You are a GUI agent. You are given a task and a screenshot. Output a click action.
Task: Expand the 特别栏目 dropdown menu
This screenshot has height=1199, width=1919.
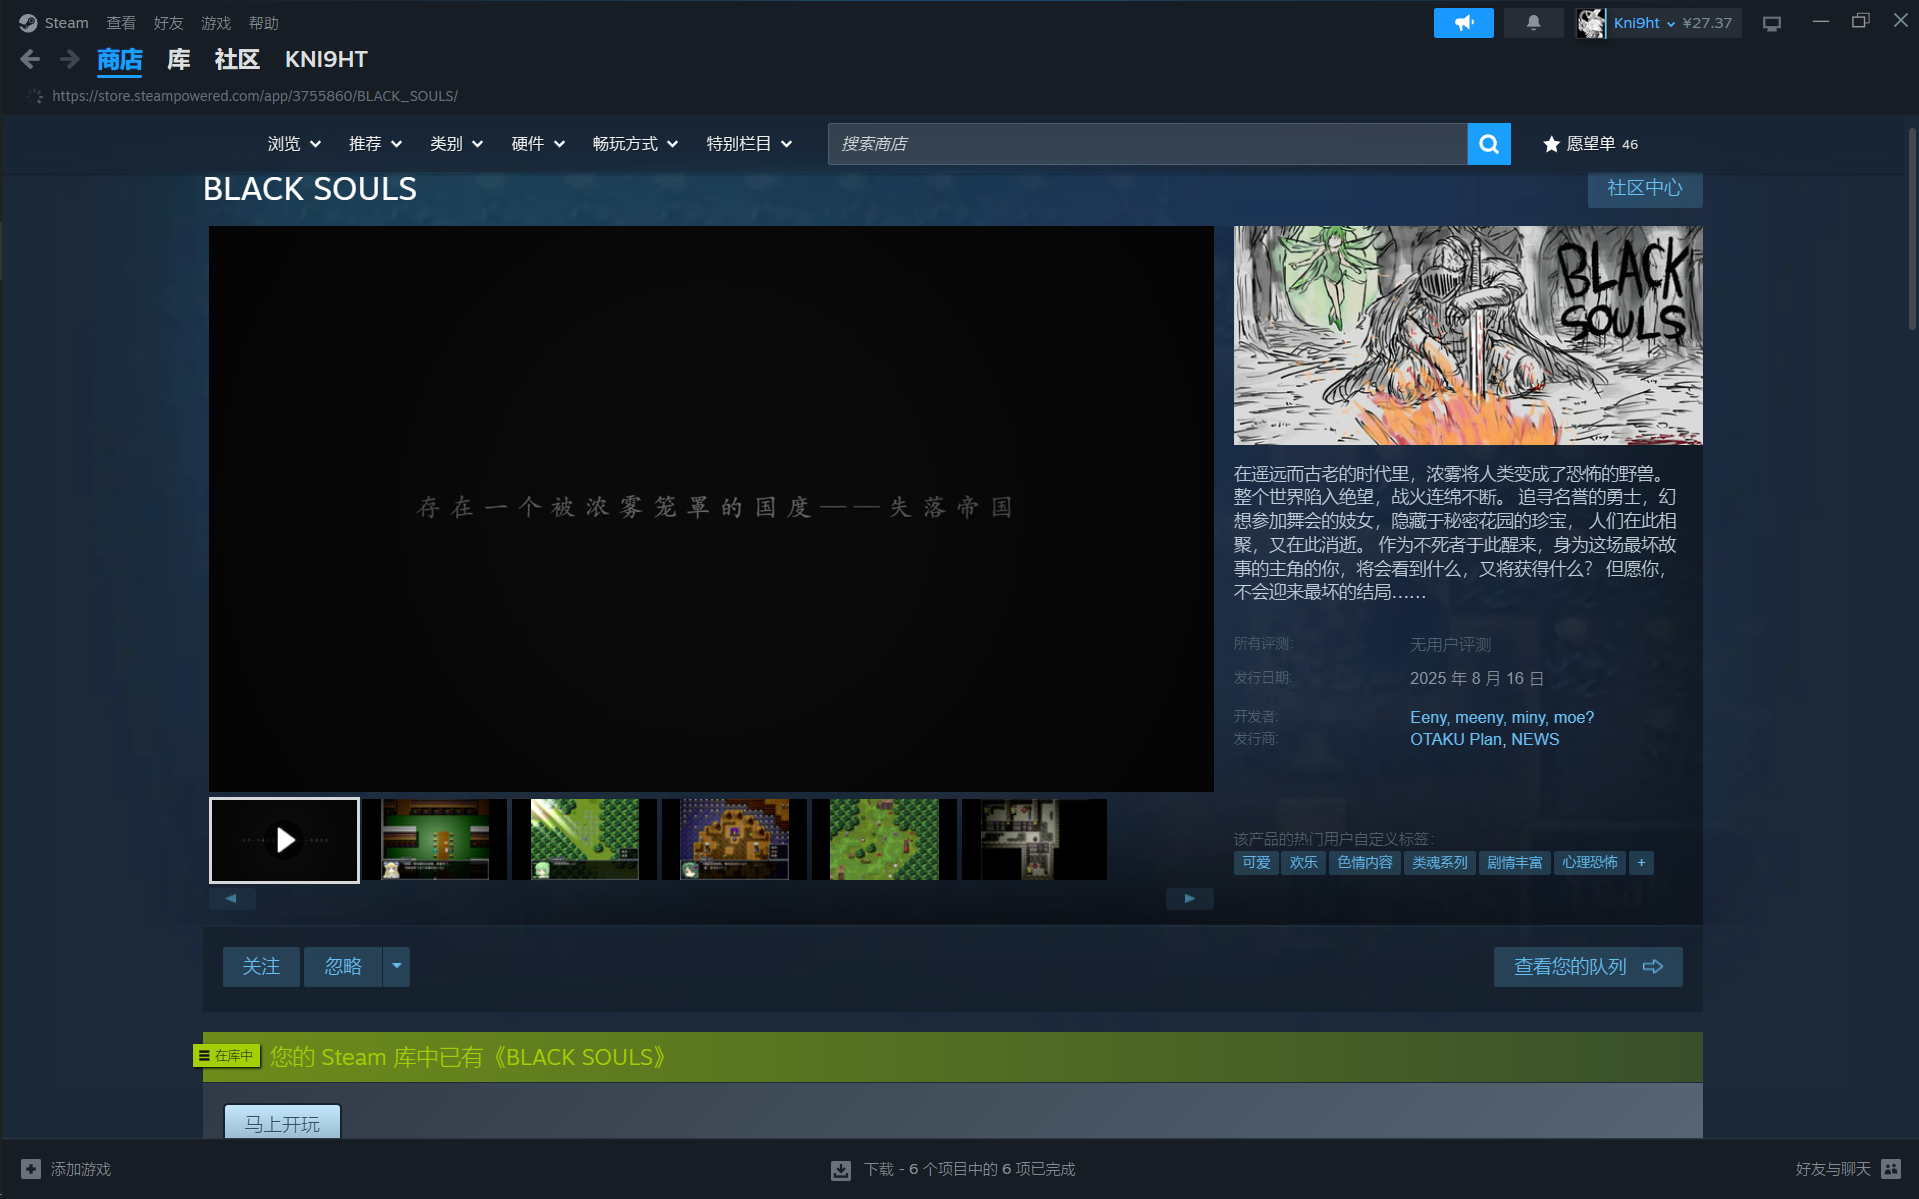click(x=749, y=144)
